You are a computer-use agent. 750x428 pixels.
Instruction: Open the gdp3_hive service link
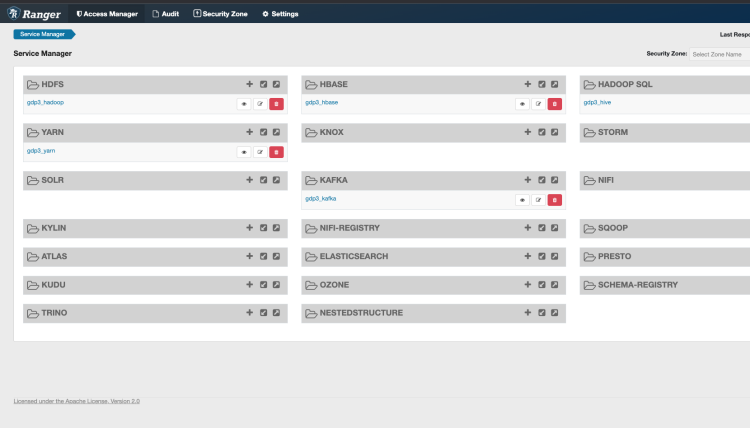pos(597,102)
